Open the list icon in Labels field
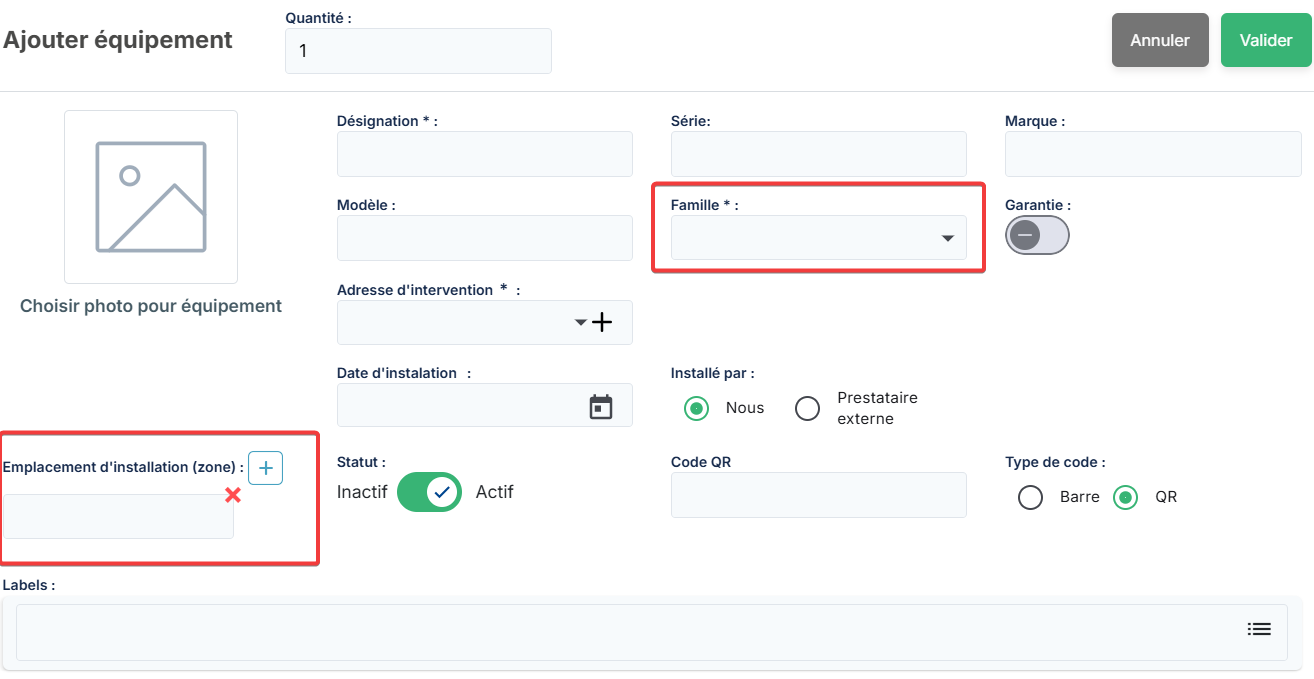1314x679 pixels. [1258, 629]
